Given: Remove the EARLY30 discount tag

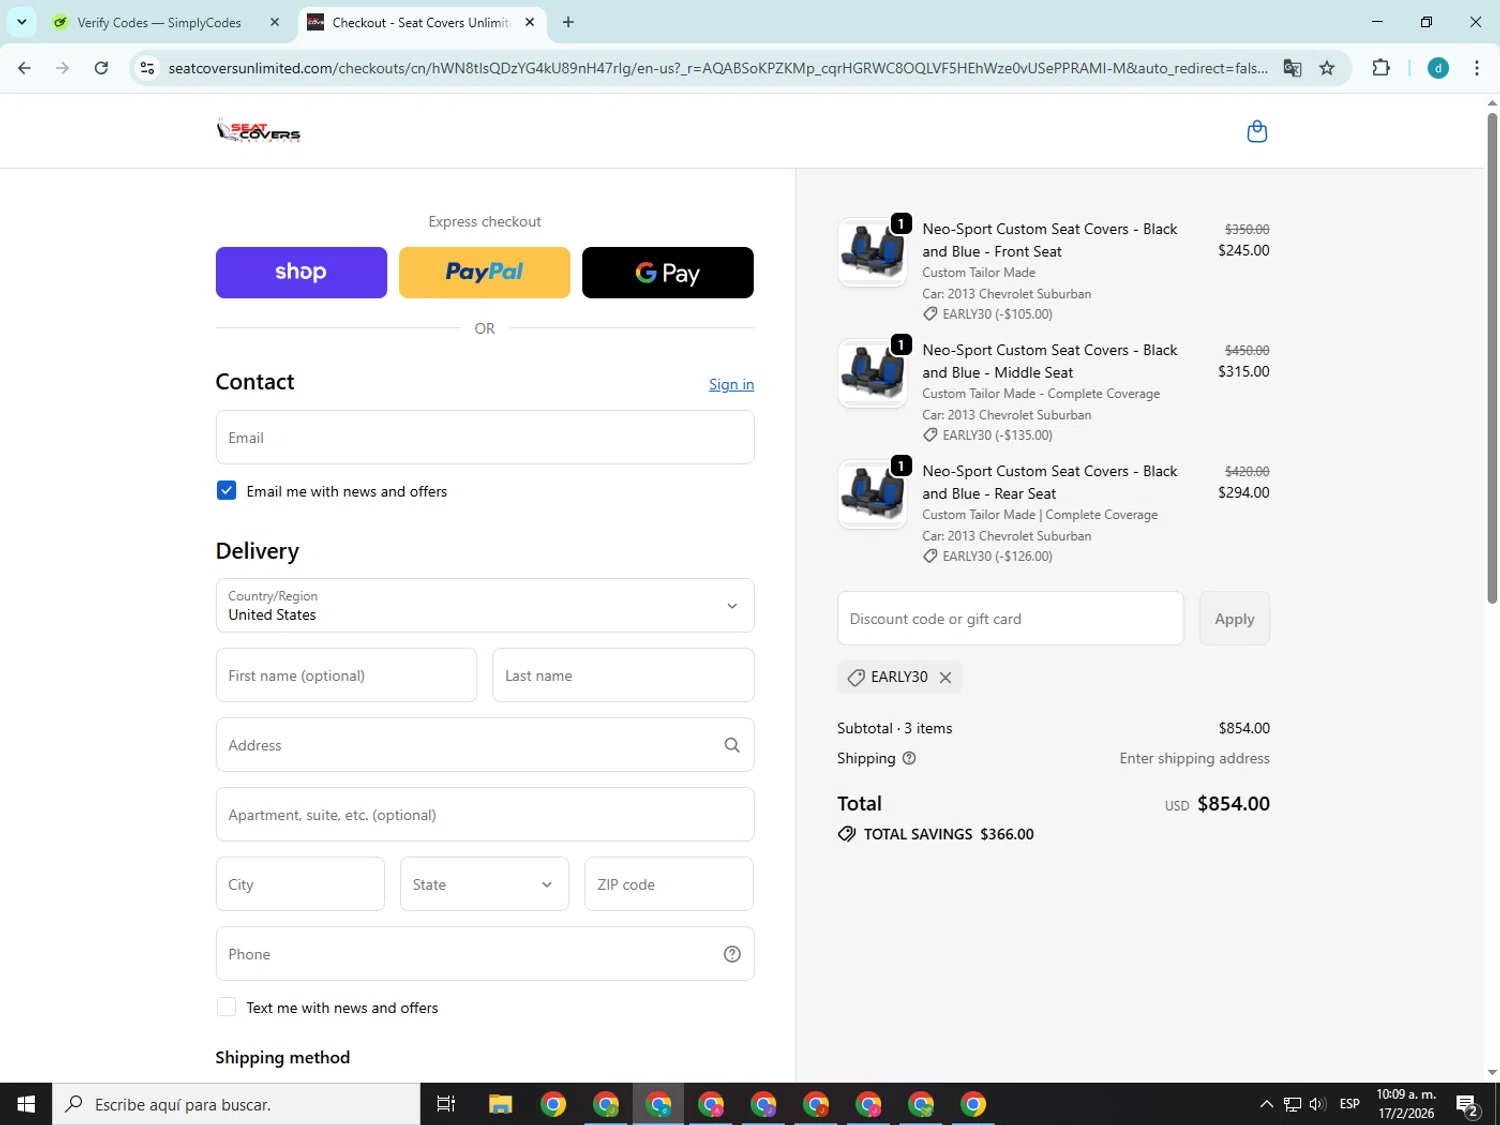Looking at the screenshot, I should [x=945, y=677].
